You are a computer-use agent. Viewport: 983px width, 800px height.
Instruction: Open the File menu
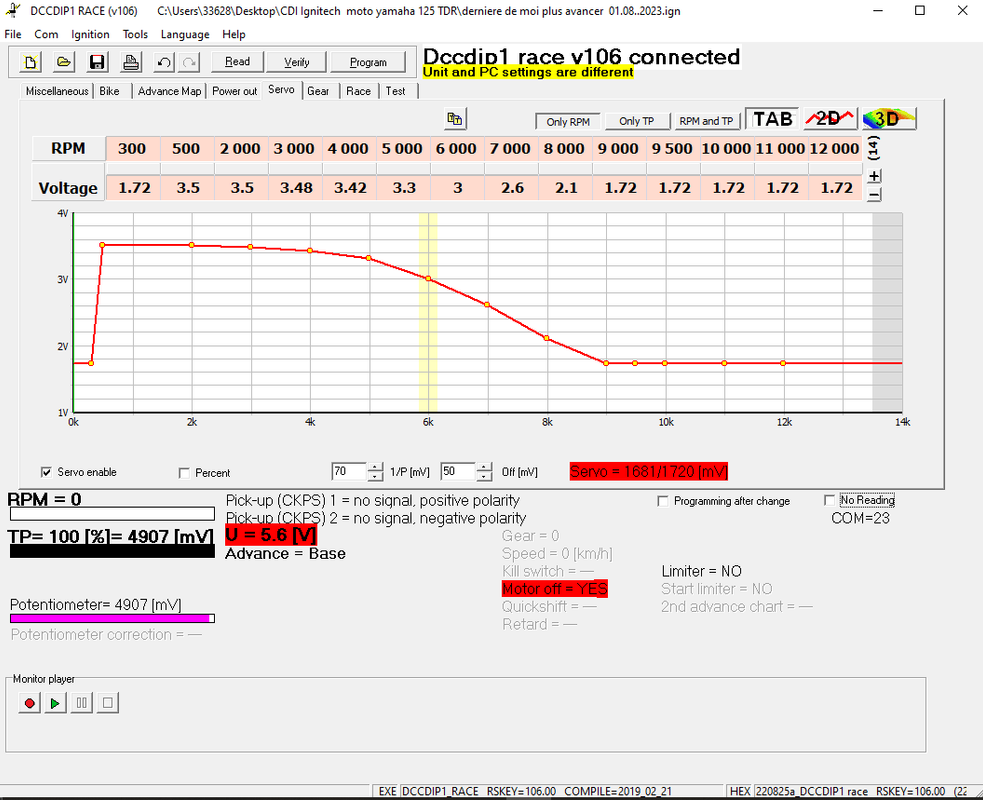(13, 34)
